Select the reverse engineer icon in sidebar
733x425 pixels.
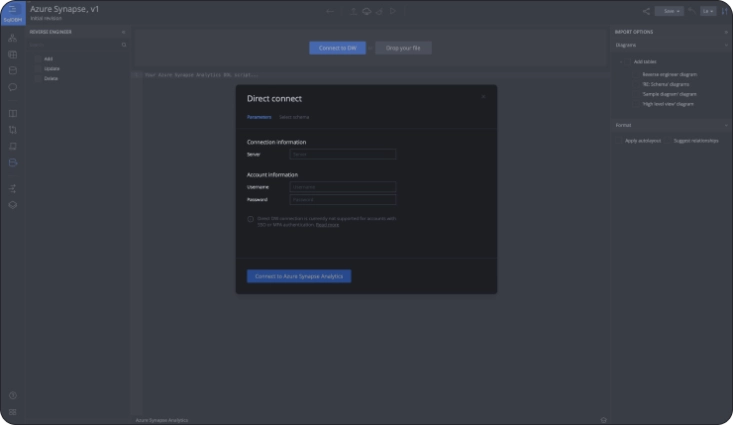(12, 162)
